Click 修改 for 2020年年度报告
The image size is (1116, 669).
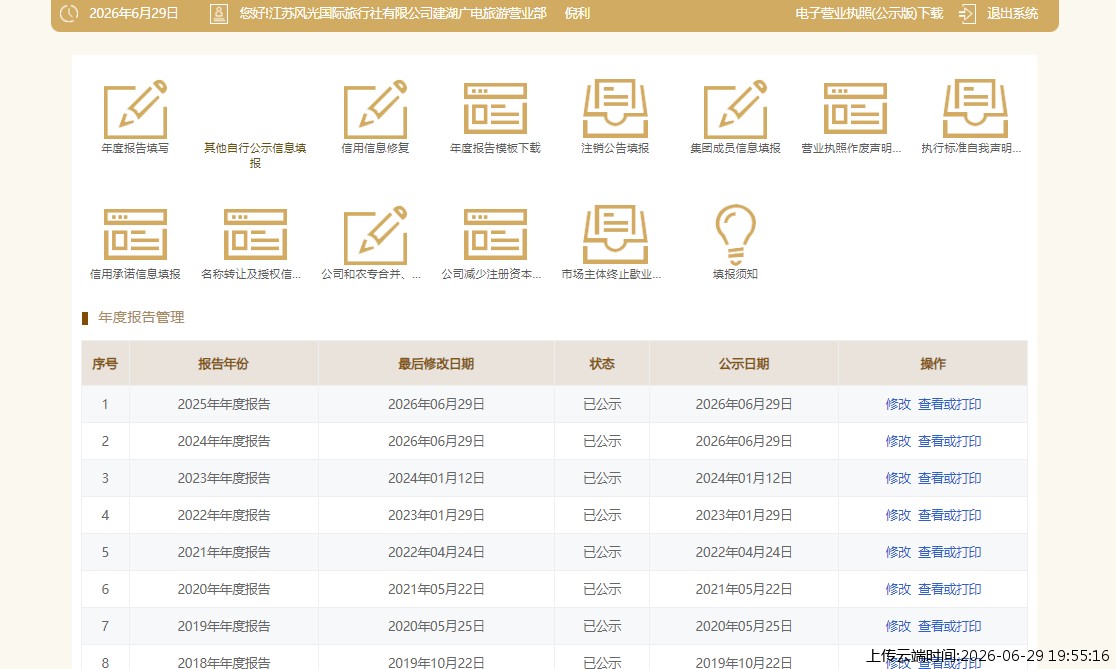[x=898, y=589]
